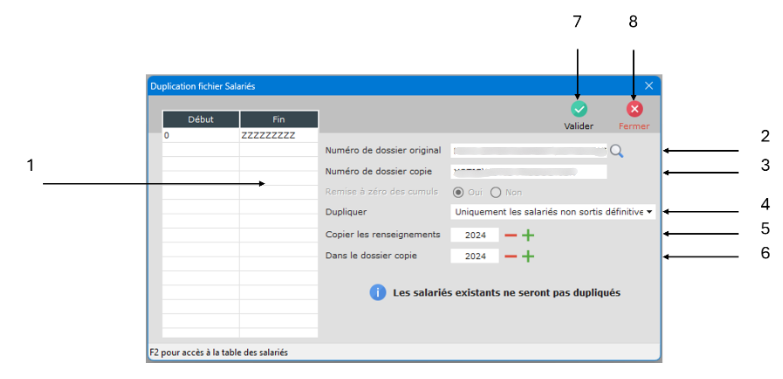Close the Duplication fichier Salariés window

point(649,86)
